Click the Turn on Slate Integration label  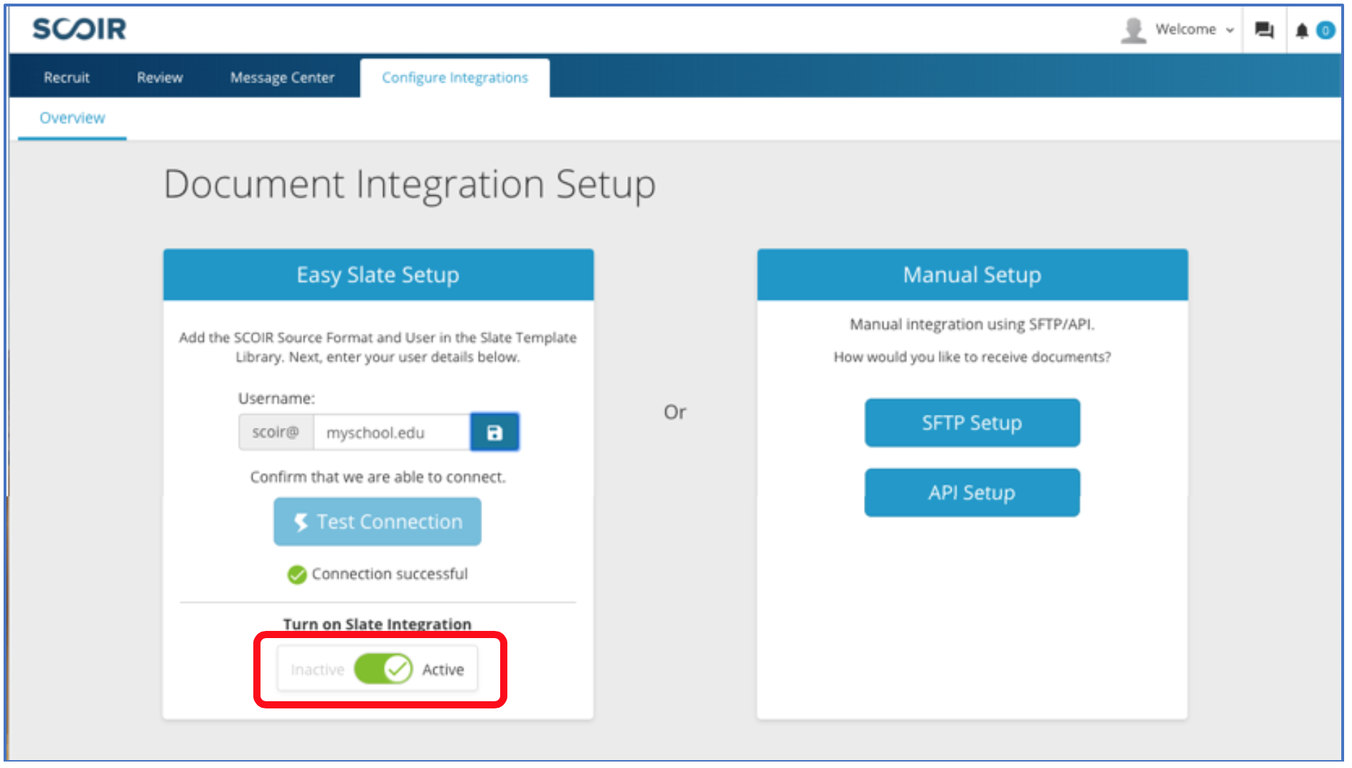377,624
